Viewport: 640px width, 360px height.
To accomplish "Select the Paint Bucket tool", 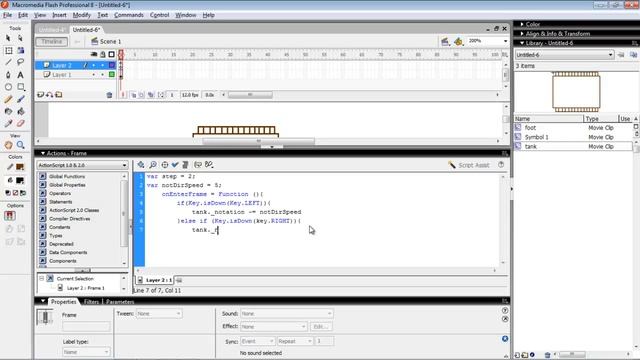I will pyautogui.click(x=20, y=111).
